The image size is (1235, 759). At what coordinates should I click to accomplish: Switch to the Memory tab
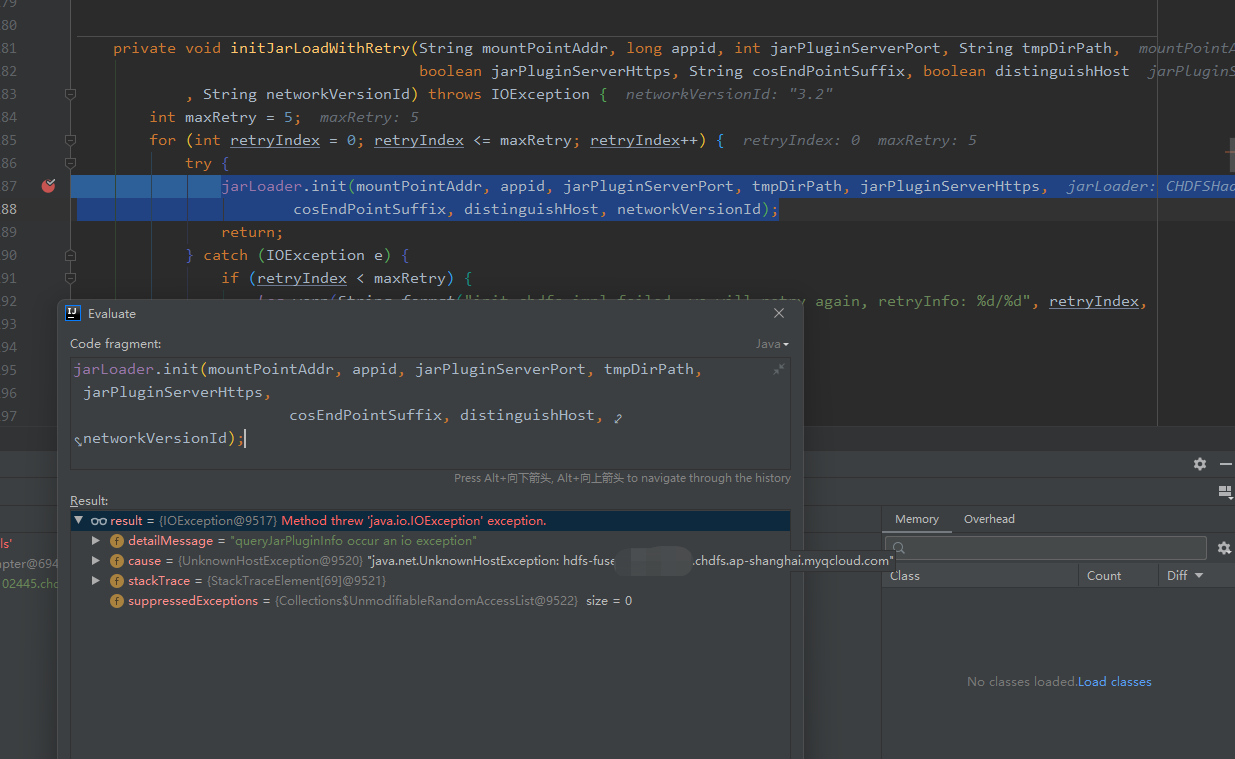pyautogui.click(x=917, y=519)
